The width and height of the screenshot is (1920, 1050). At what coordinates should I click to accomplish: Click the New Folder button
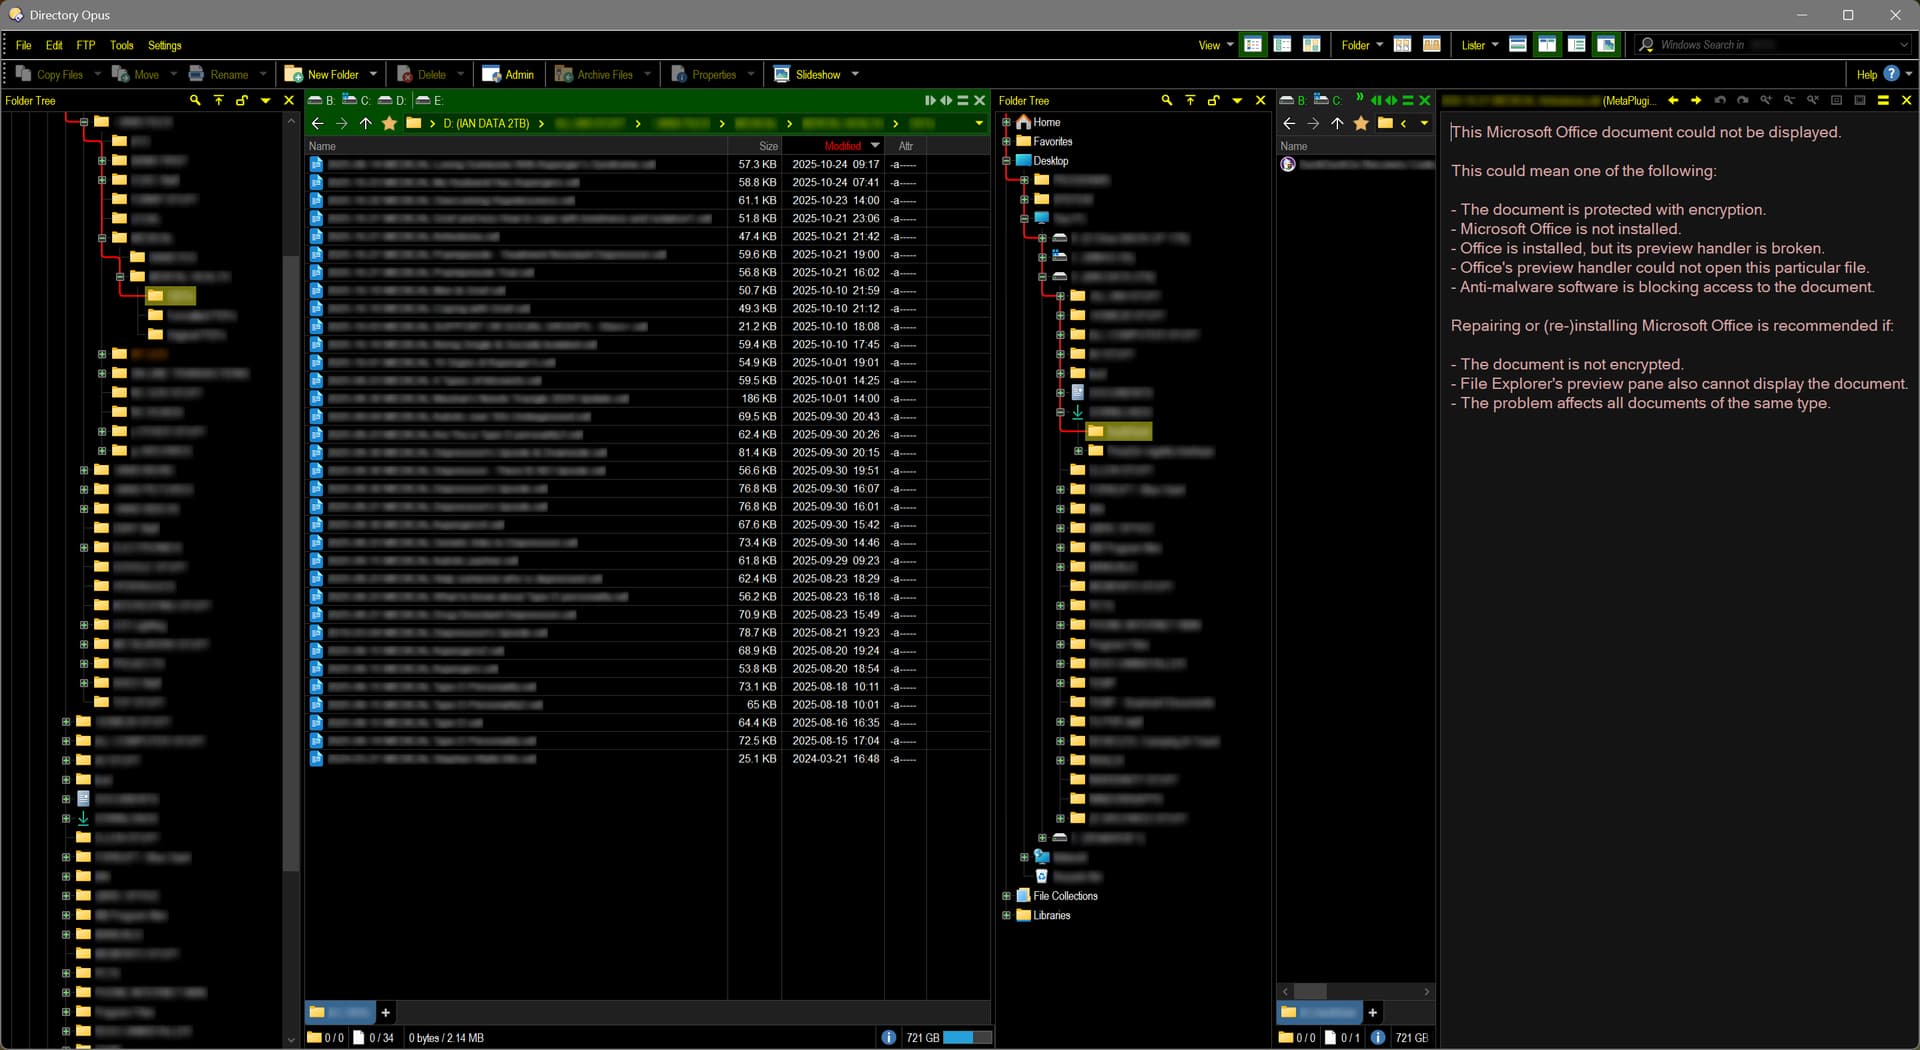tap(322, 74)
